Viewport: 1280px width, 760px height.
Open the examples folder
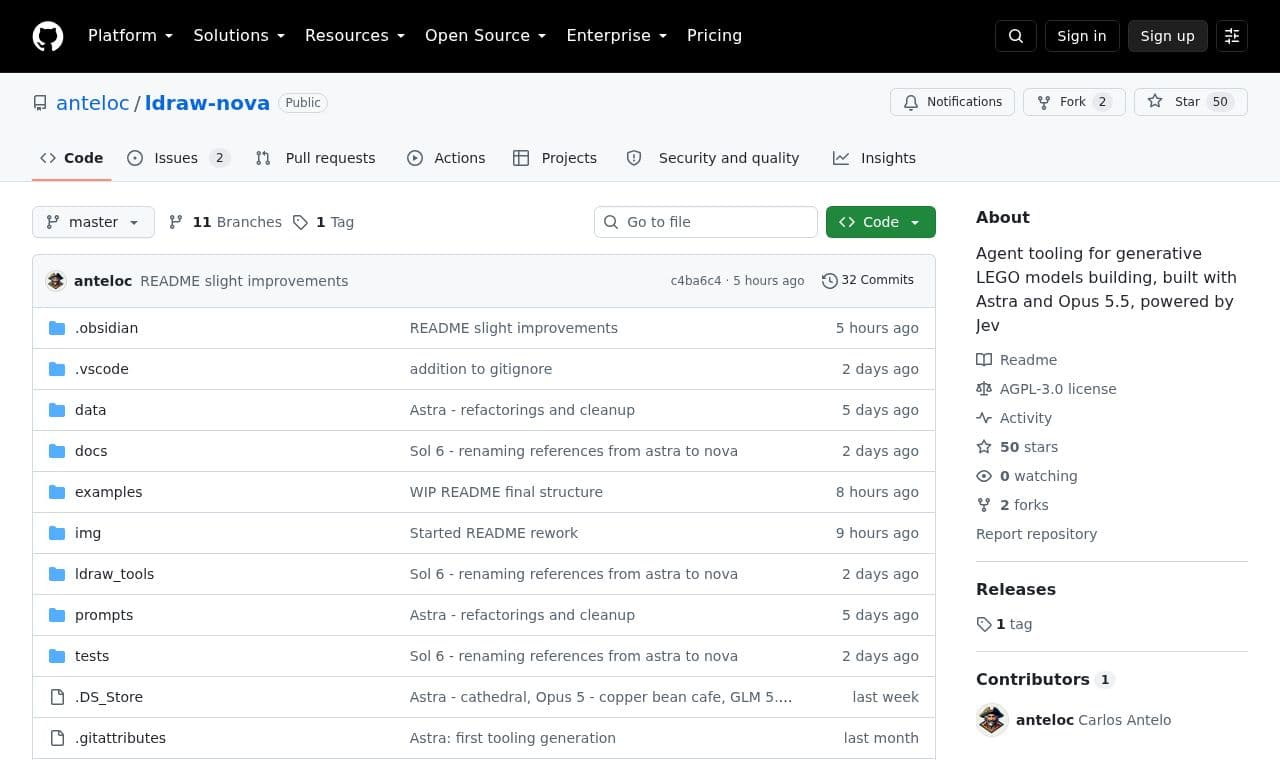[x=109, y=492]
